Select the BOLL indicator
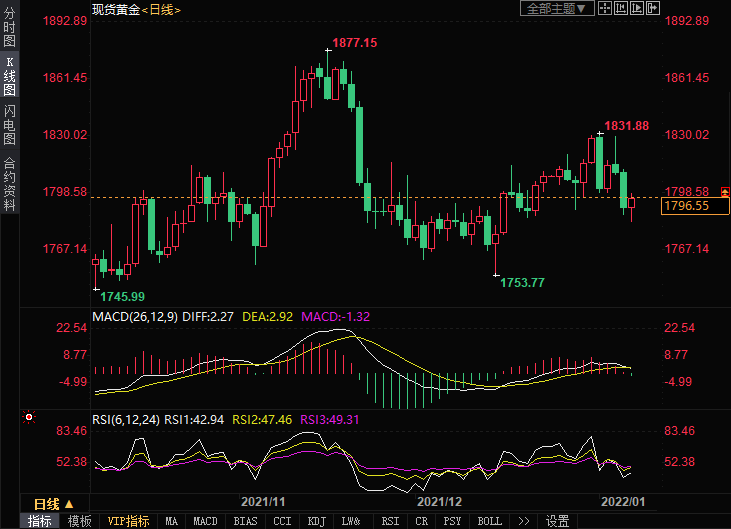This screenshot has width=731, height=529. click(x=489, y=521)
